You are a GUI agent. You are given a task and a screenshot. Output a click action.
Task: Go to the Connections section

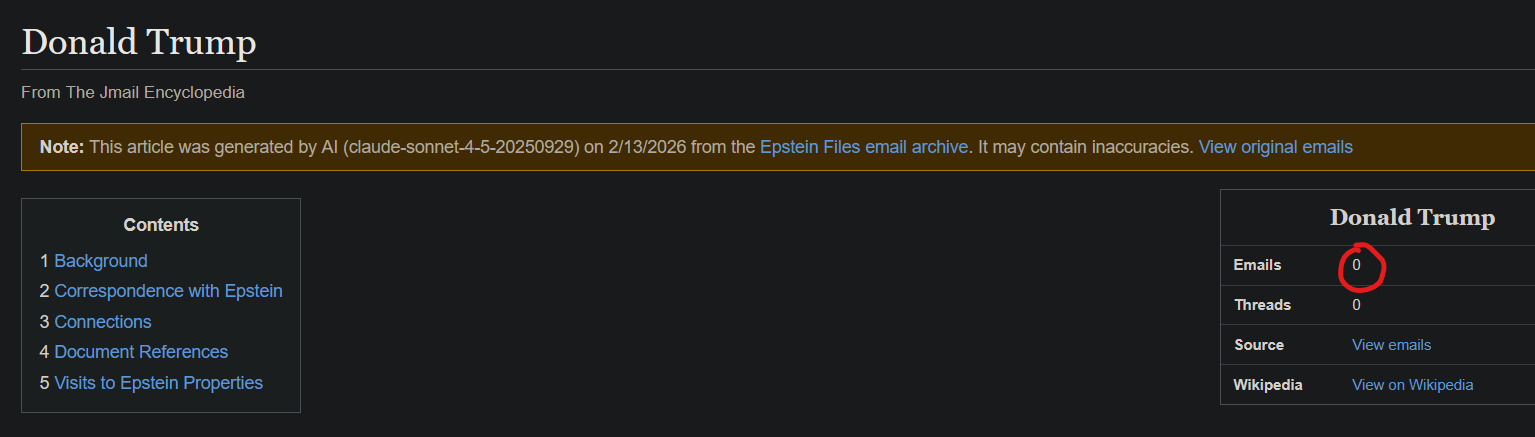click(103, 322)
